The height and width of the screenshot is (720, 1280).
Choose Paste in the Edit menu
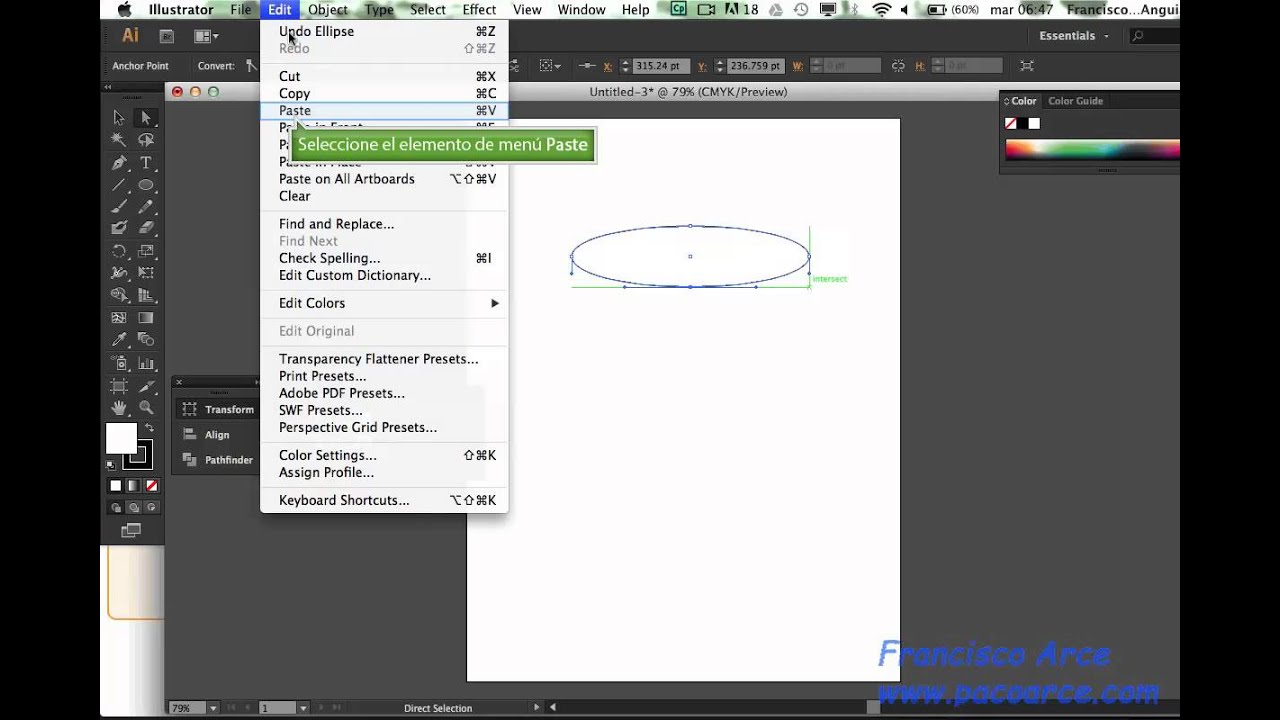384,110
